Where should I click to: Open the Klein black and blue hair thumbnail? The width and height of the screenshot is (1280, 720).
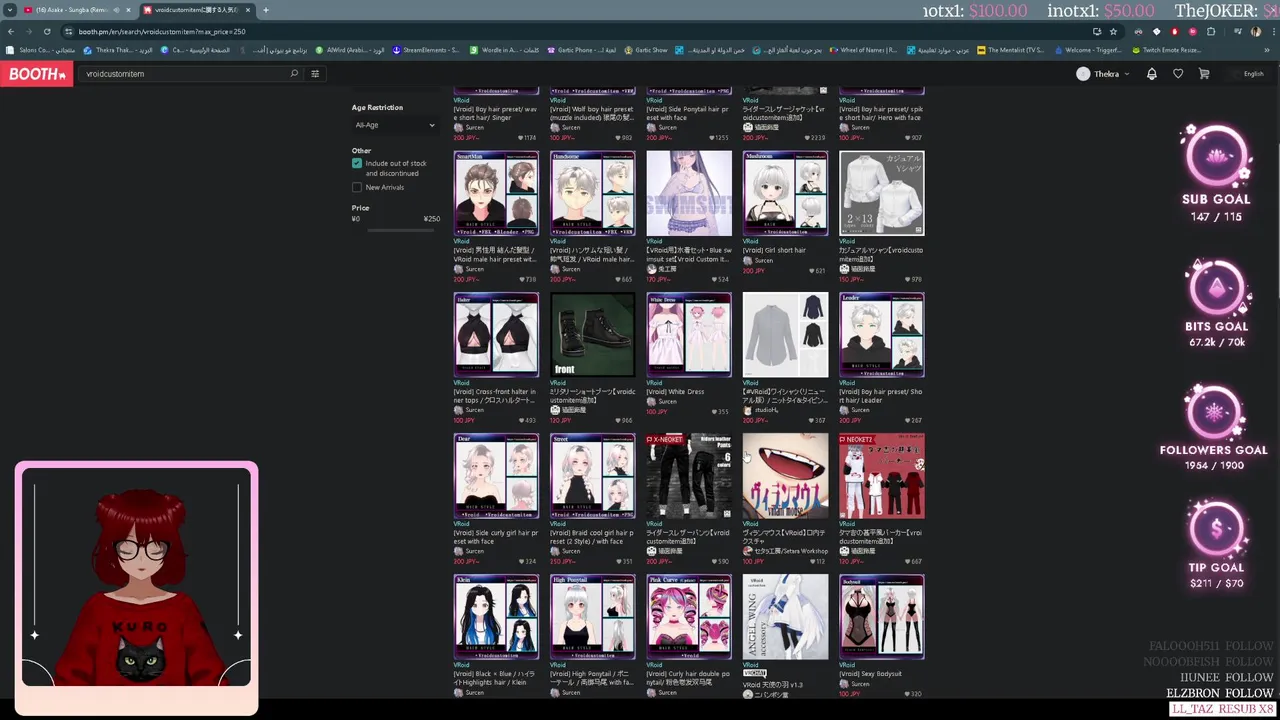pyautogui.click(x=496, y=617)
